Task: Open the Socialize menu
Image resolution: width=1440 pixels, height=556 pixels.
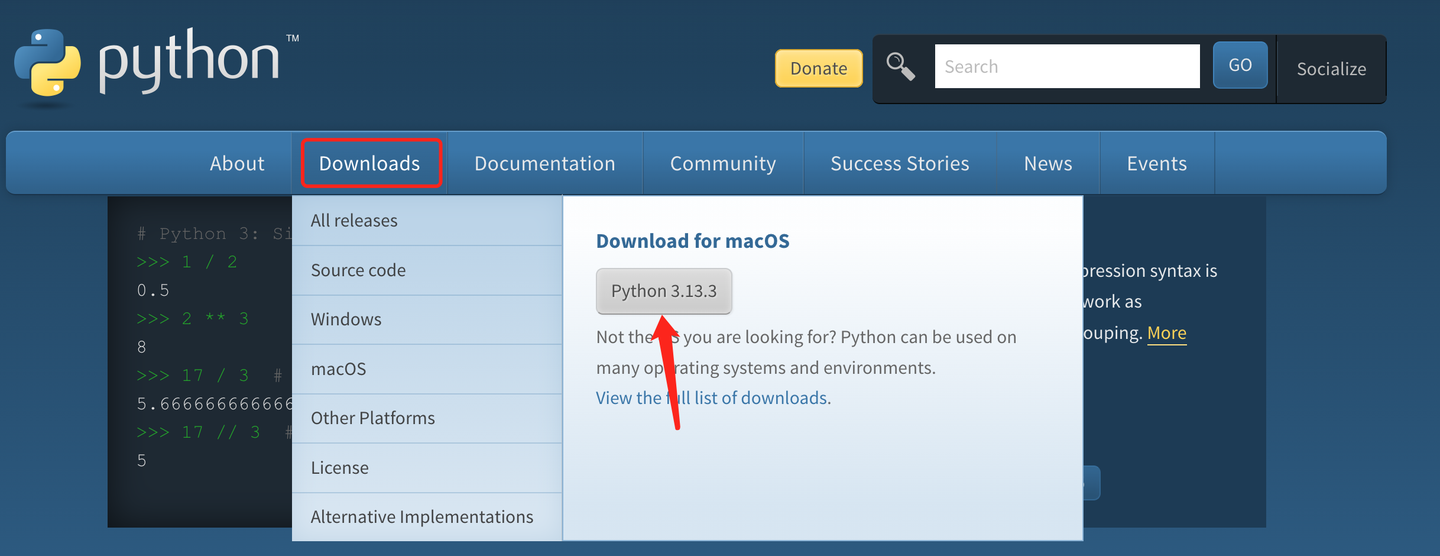Action: pos(1331,69)
